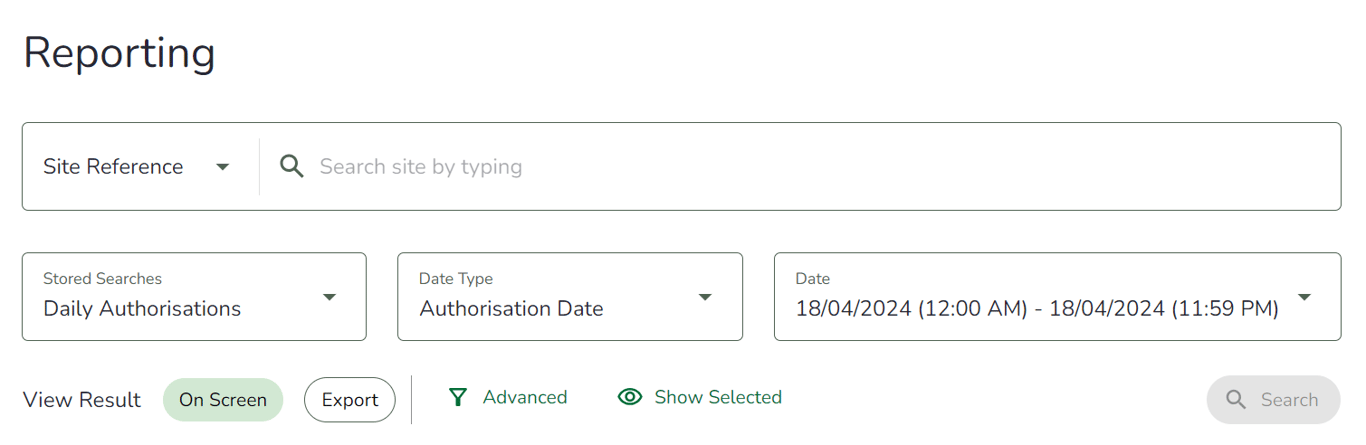Focus the 'Search site by typing' field
Image resolution: width=1366 pixels, height=445 pixels.
click(700, 167)
